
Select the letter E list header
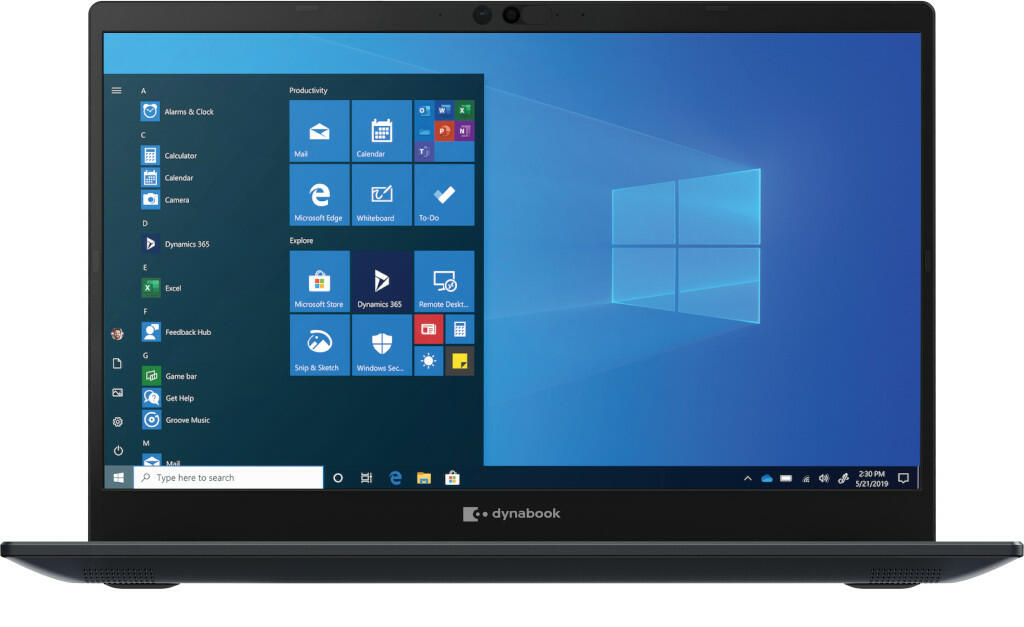click(145, 267)
